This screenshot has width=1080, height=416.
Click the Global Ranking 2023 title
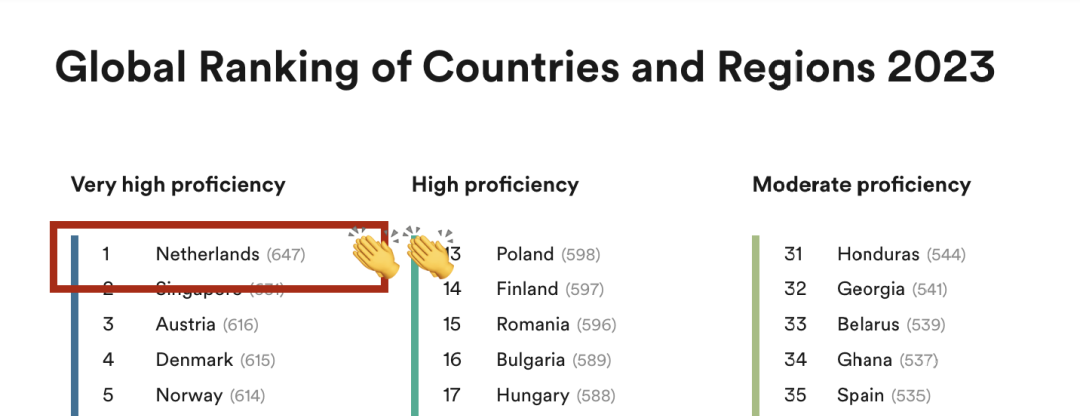[x=525, y=67]
